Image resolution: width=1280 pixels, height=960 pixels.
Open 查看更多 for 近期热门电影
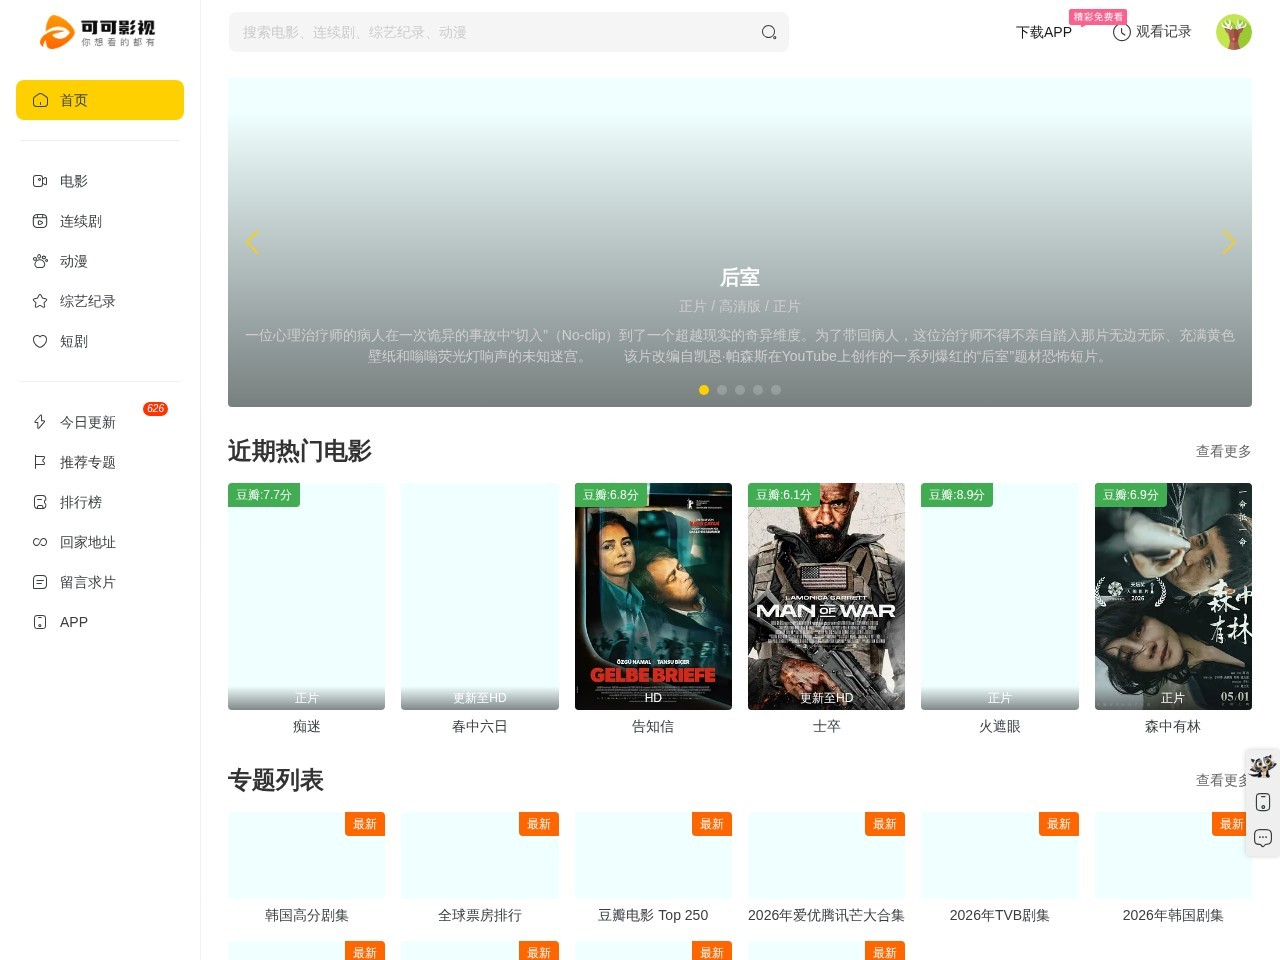click(1223, 451)
